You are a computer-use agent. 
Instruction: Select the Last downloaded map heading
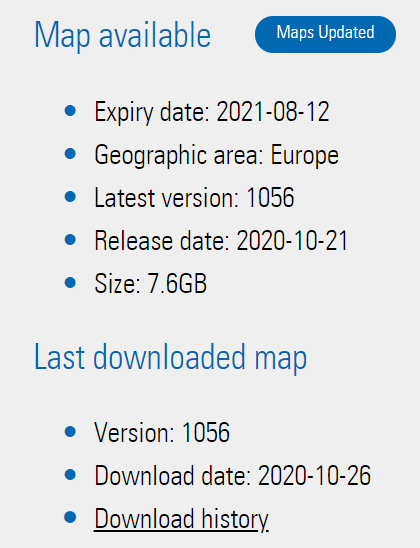(171, 357)
